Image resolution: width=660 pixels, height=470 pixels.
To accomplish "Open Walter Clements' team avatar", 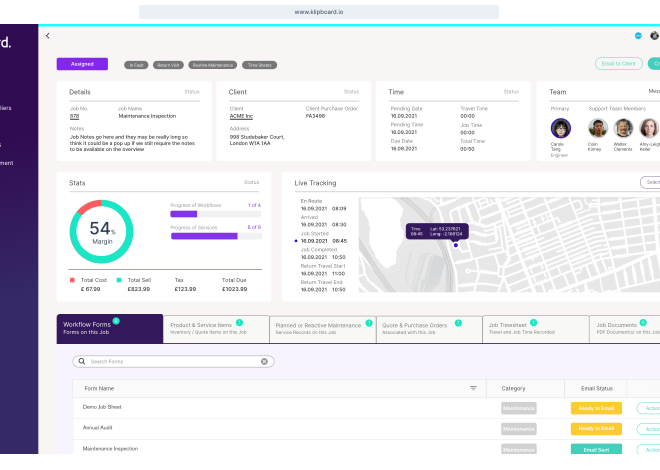I will click(x=623, y=128).
